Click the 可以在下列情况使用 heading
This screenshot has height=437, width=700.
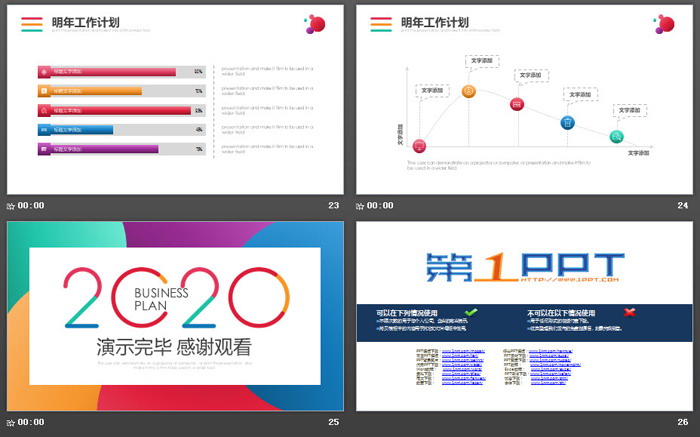(x=407, y=312)
